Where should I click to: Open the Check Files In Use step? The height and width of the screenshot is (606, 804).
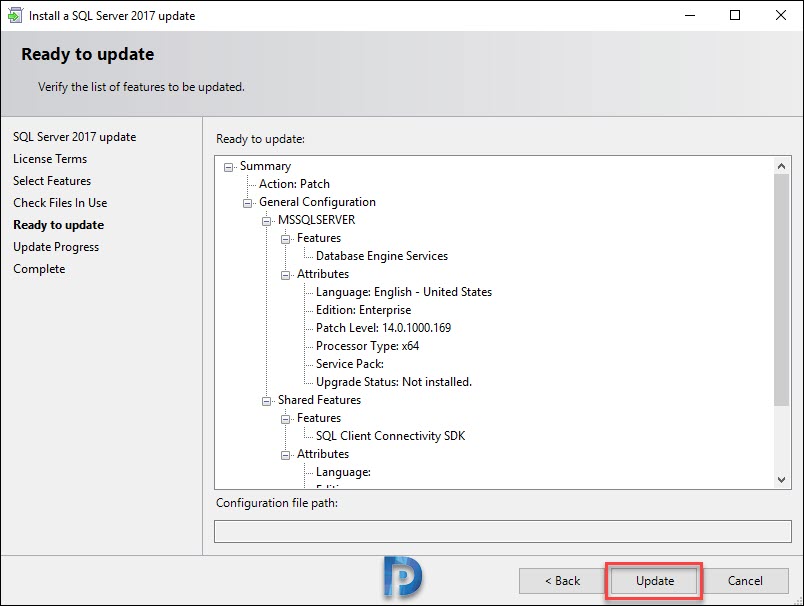(x=60, y=203)
